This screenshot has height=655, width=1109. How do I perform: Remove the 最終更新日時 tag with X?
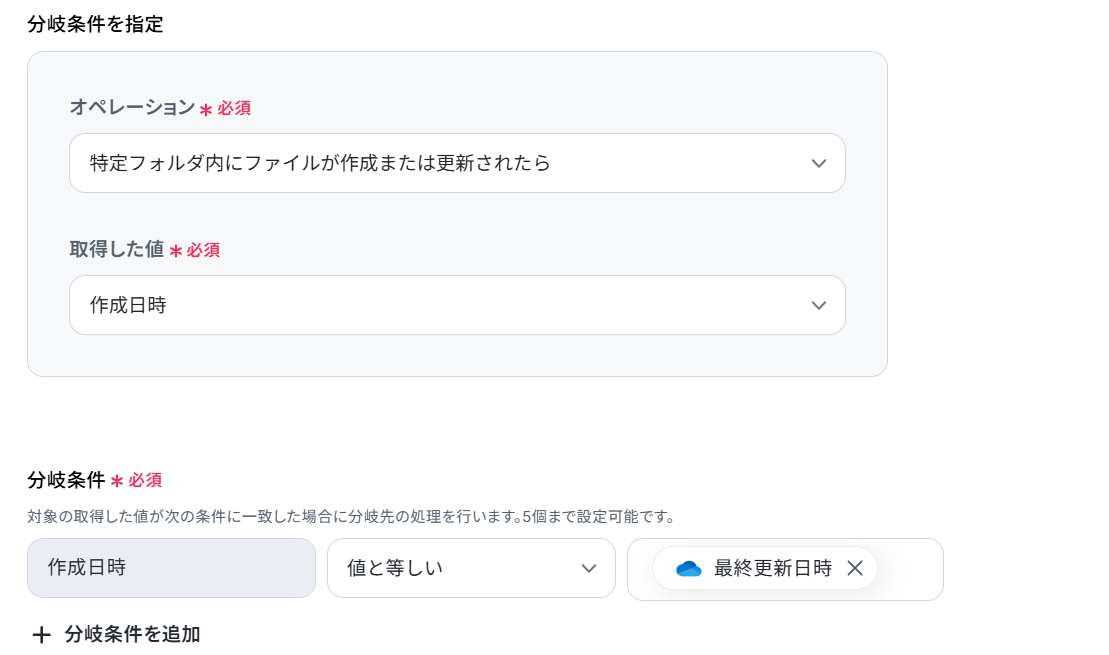pyautogui.click(x=854, y=568)
